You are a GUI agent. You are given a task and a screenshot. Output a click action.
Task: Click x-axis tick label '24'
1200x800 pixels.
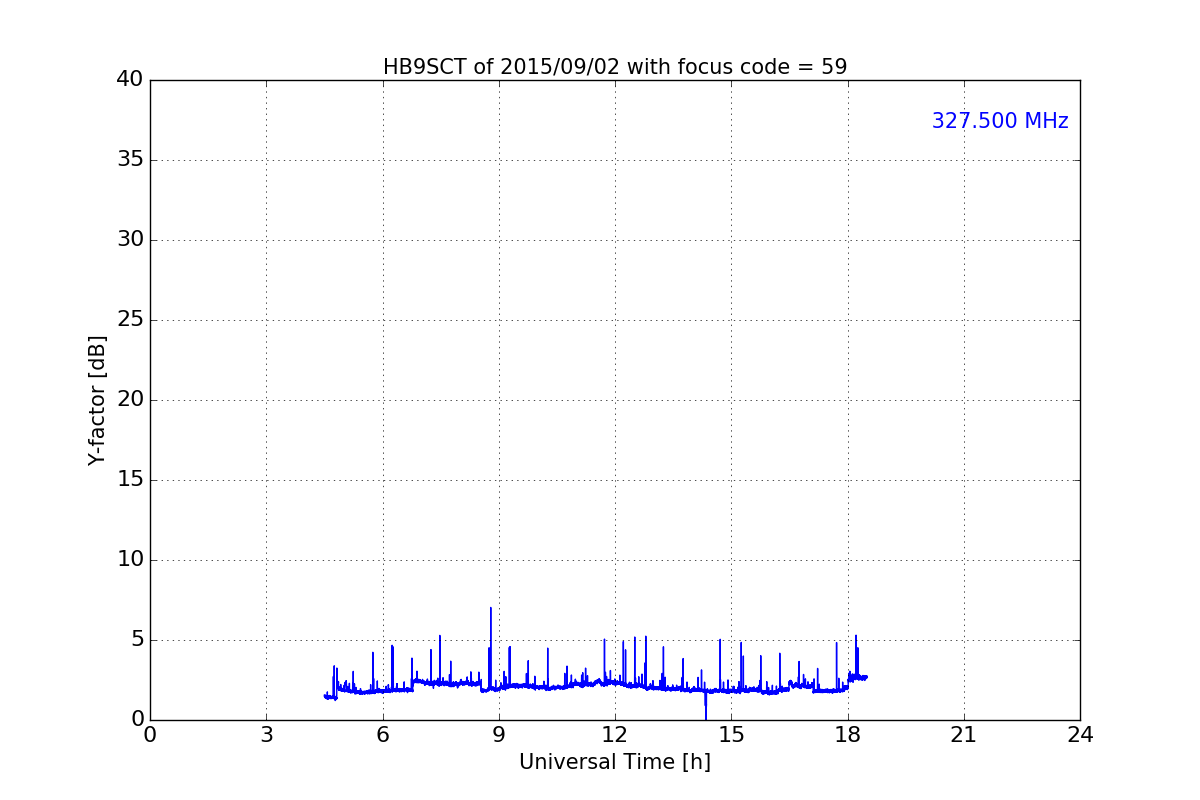click(x=1080, y=734)
